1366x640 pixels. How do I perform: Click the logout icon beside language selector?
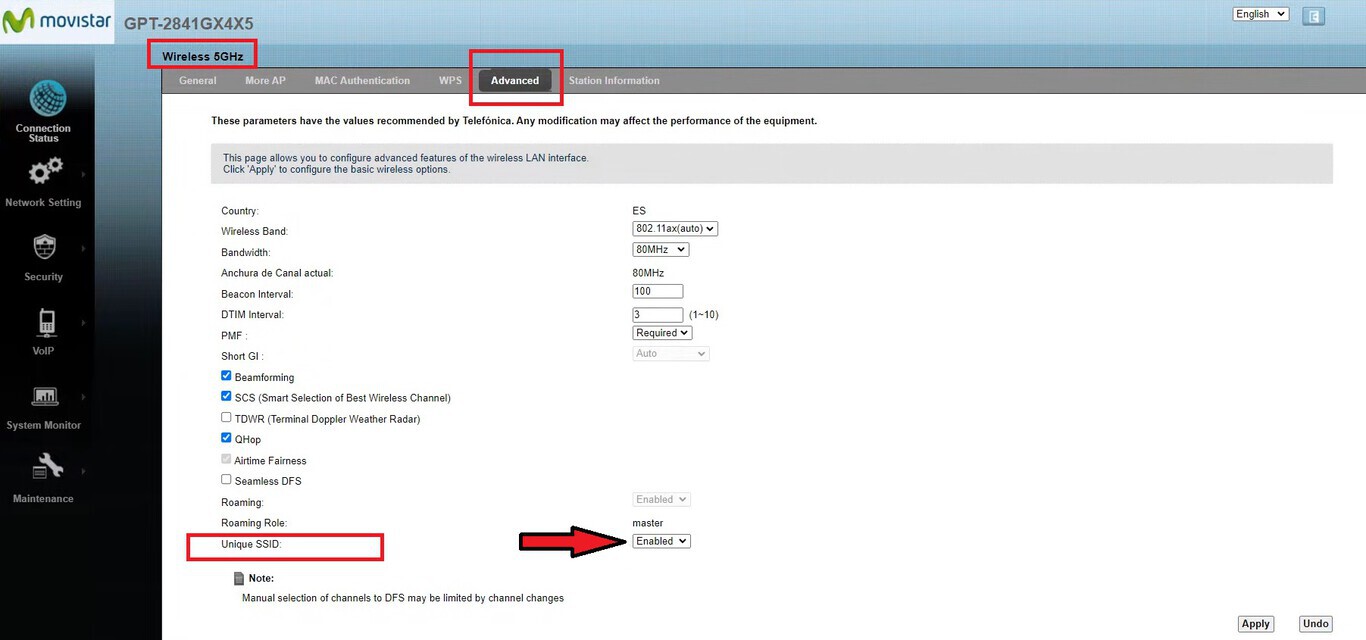pyautogui.click(x=1315, y=16)
